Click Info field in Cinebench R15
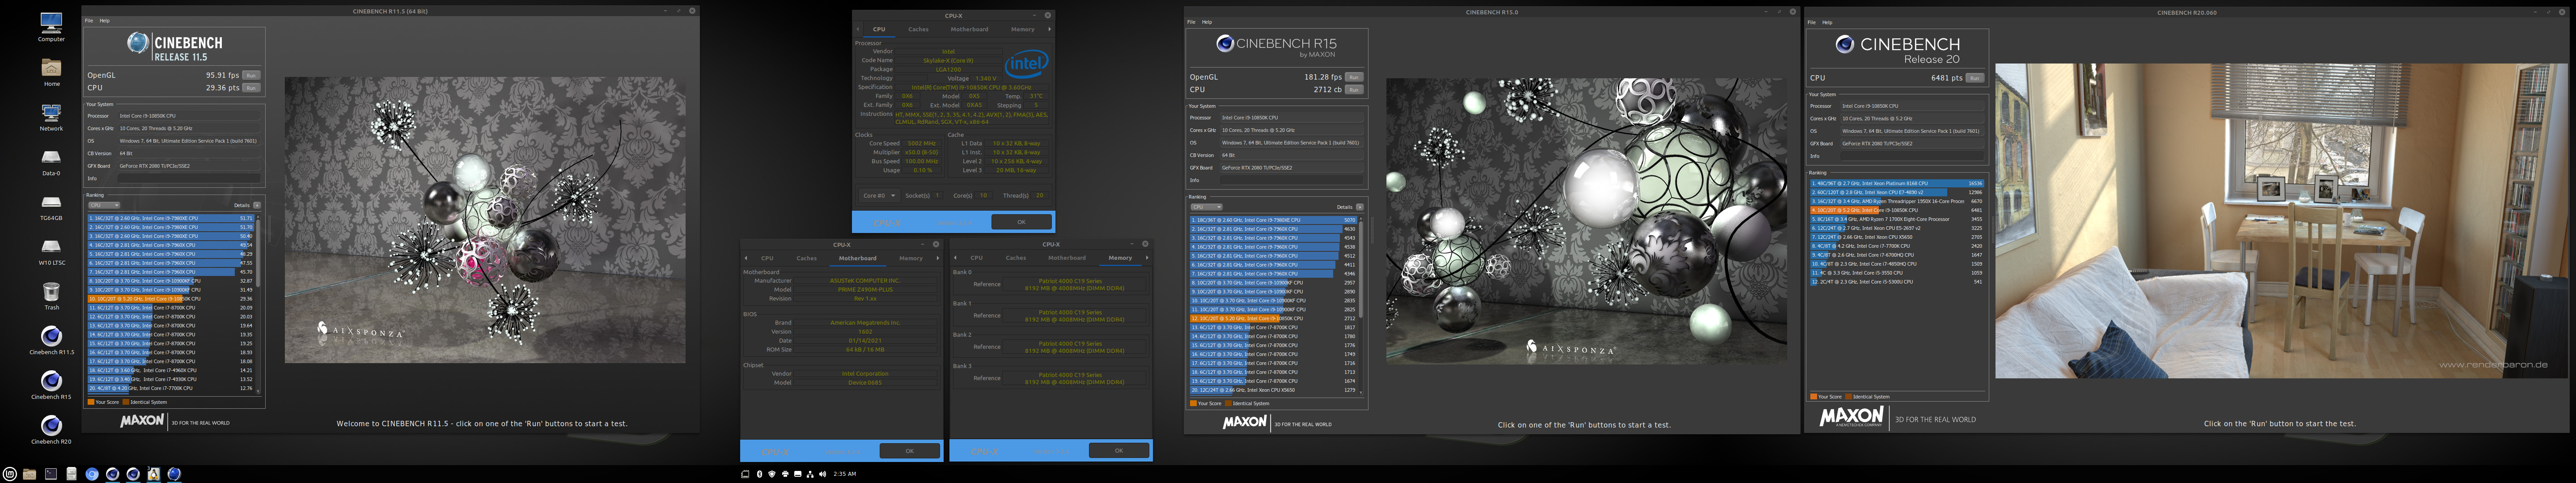2576x483 pixels. pos(1291,180)
